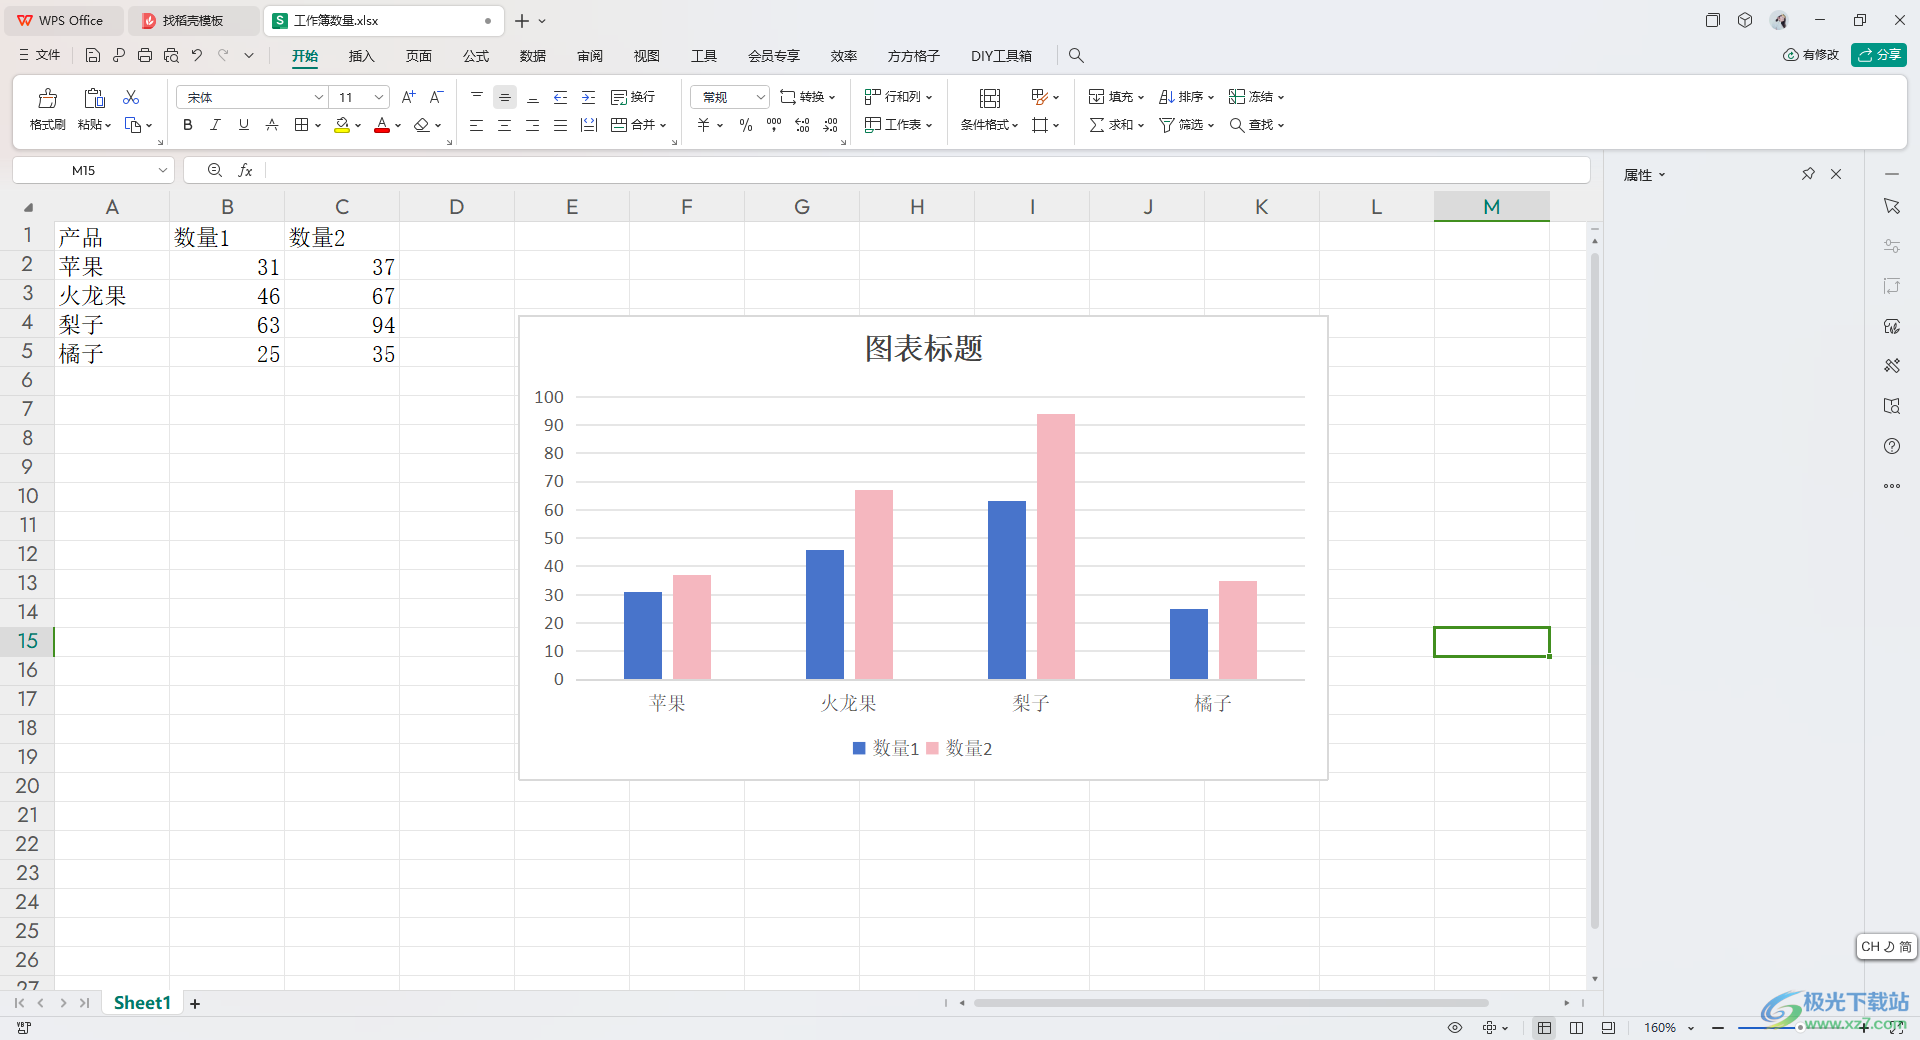Increase font size with A+ icon
The image size is (1920, 1040).
point(408,97)
